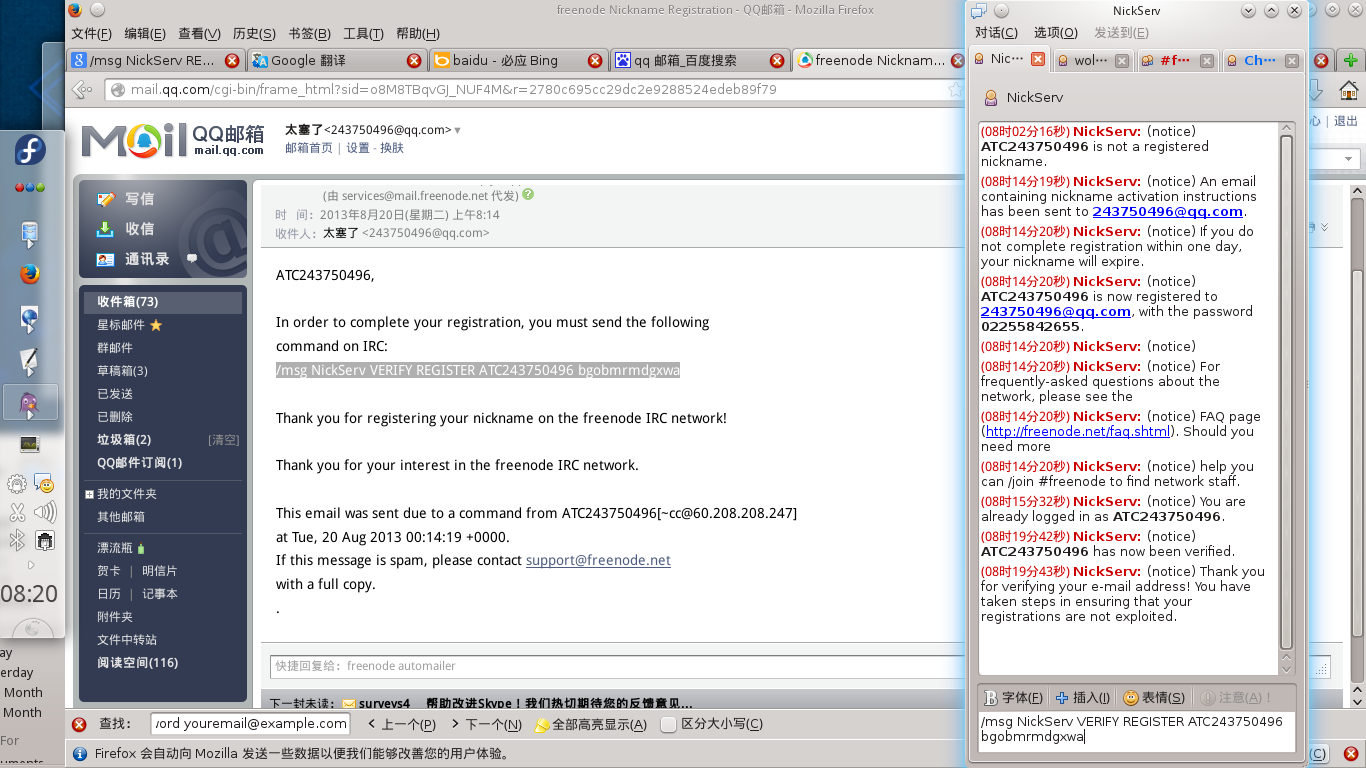This screenshot has height=768, width=1366.
Task: Click the Fedora launcher icon in the panel
Action: 30,152
